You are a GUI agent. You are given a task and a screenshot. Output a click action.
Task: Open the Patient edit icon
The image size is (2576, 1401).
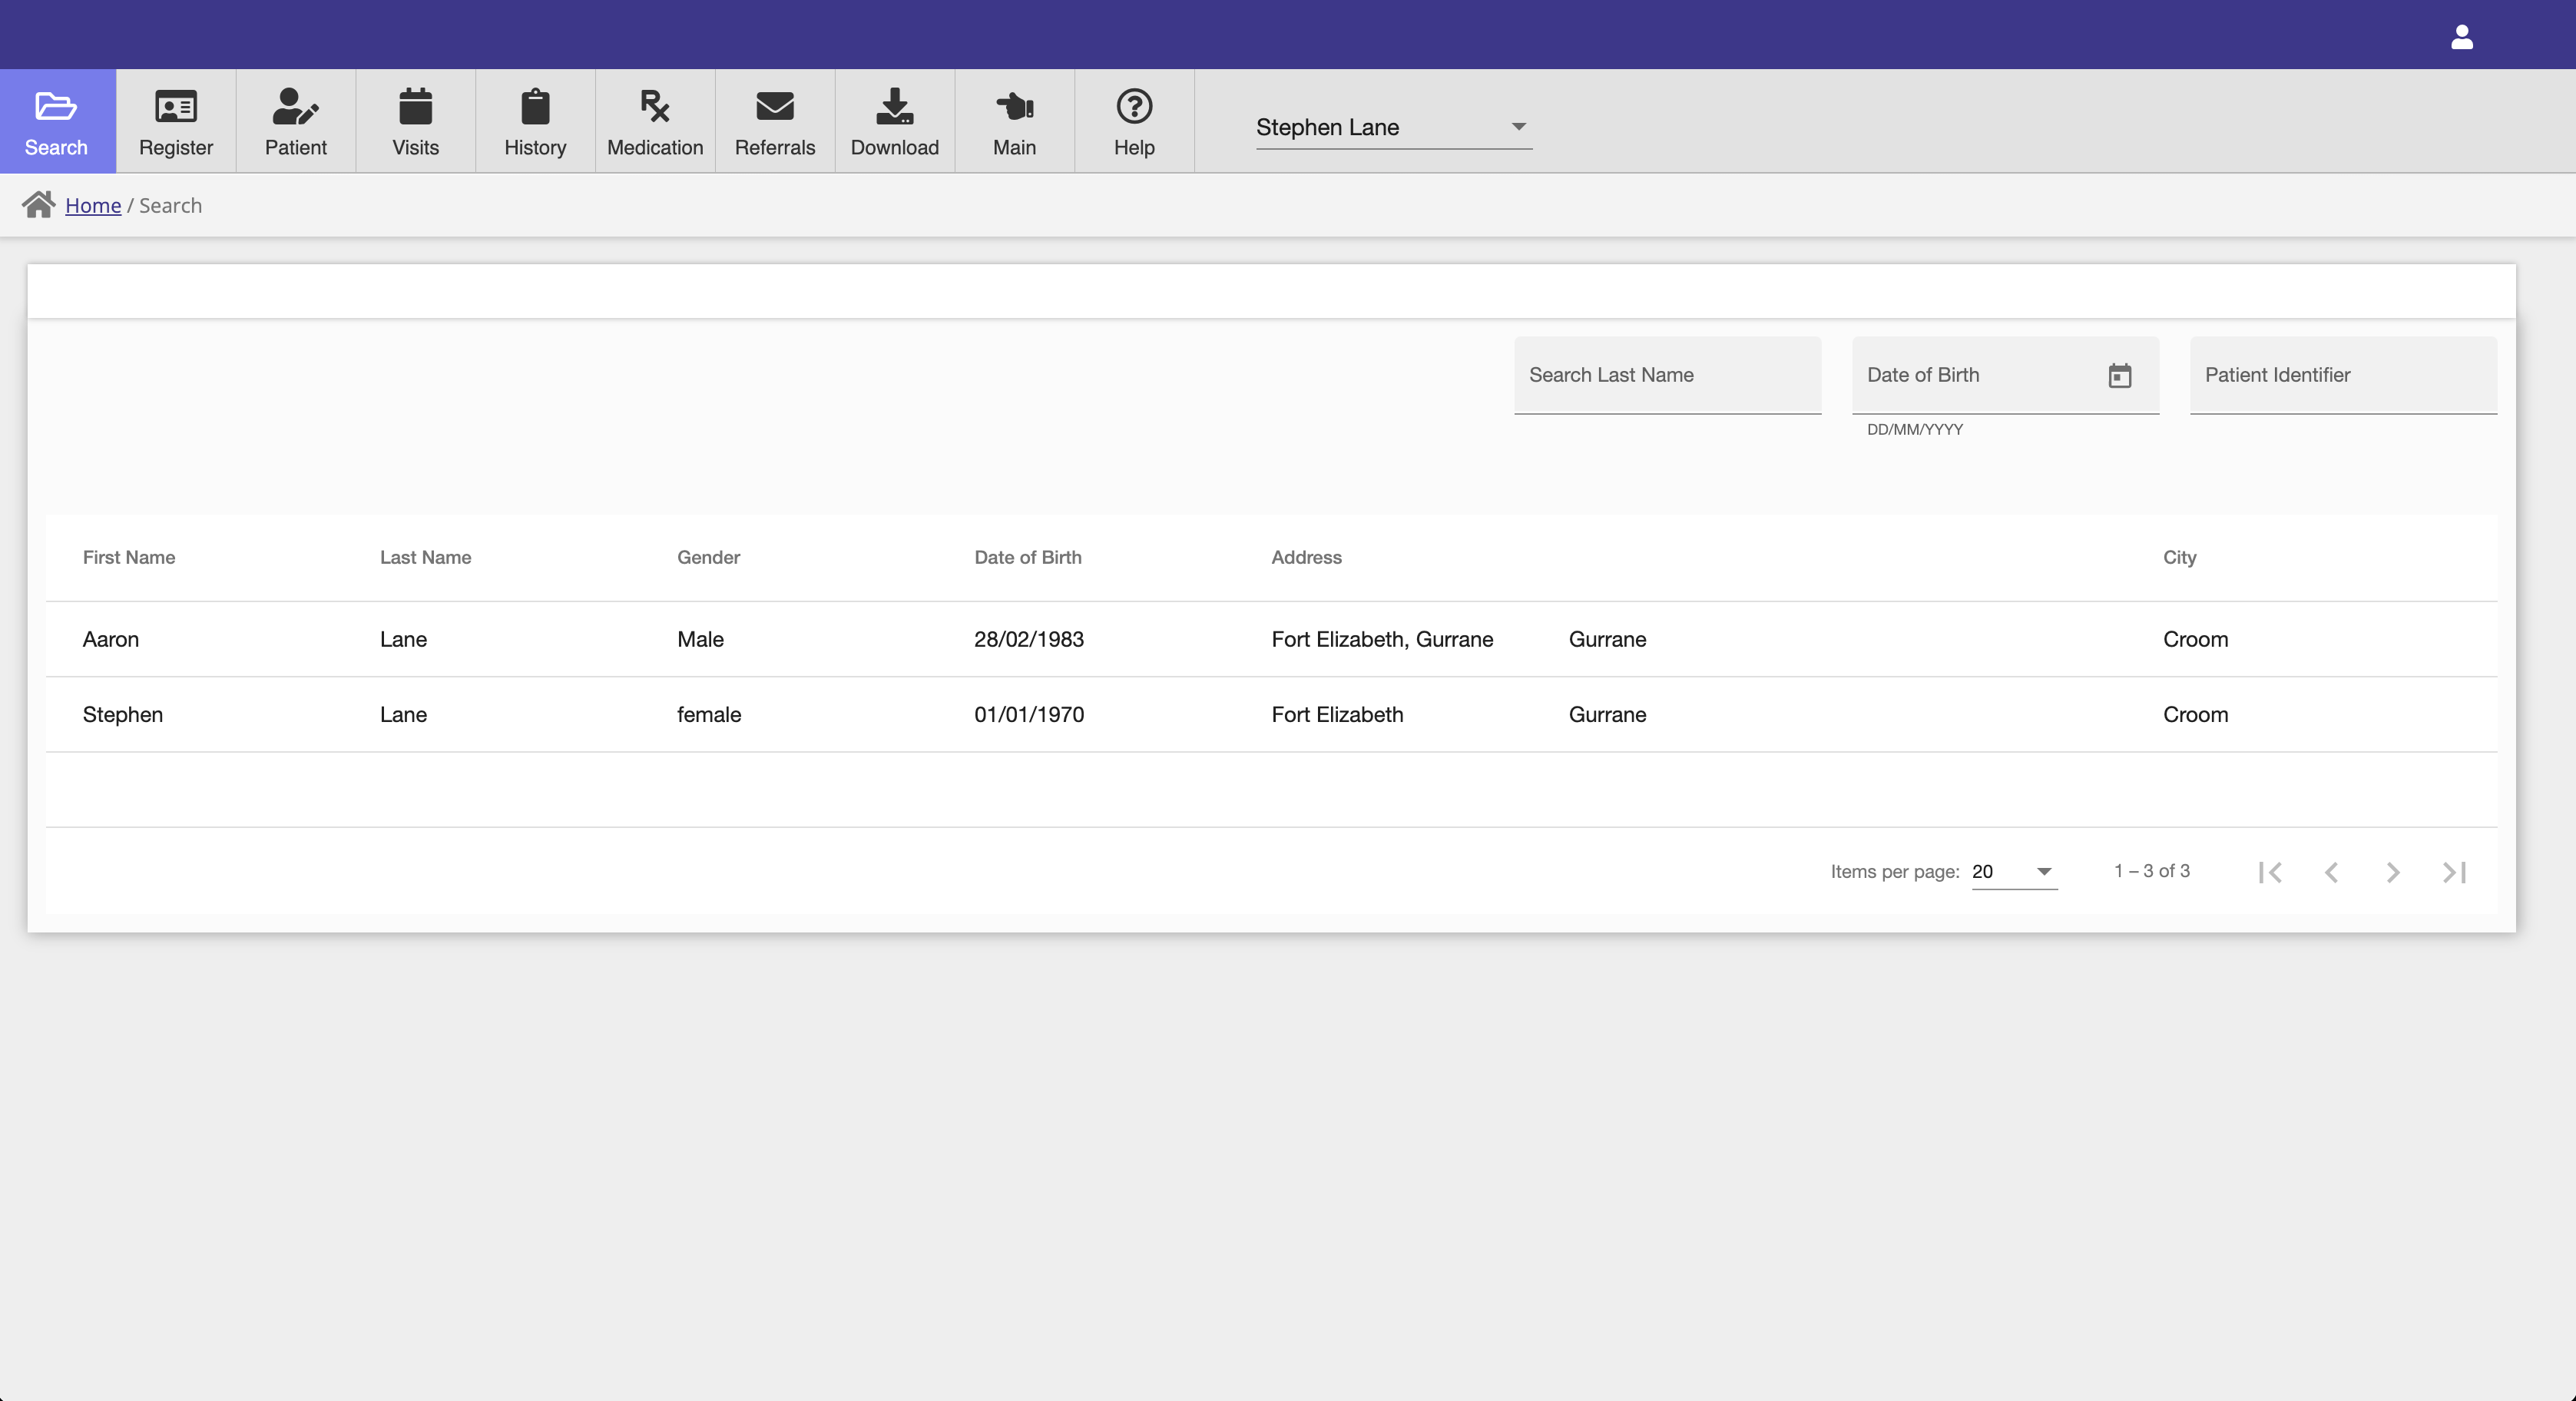296,106
